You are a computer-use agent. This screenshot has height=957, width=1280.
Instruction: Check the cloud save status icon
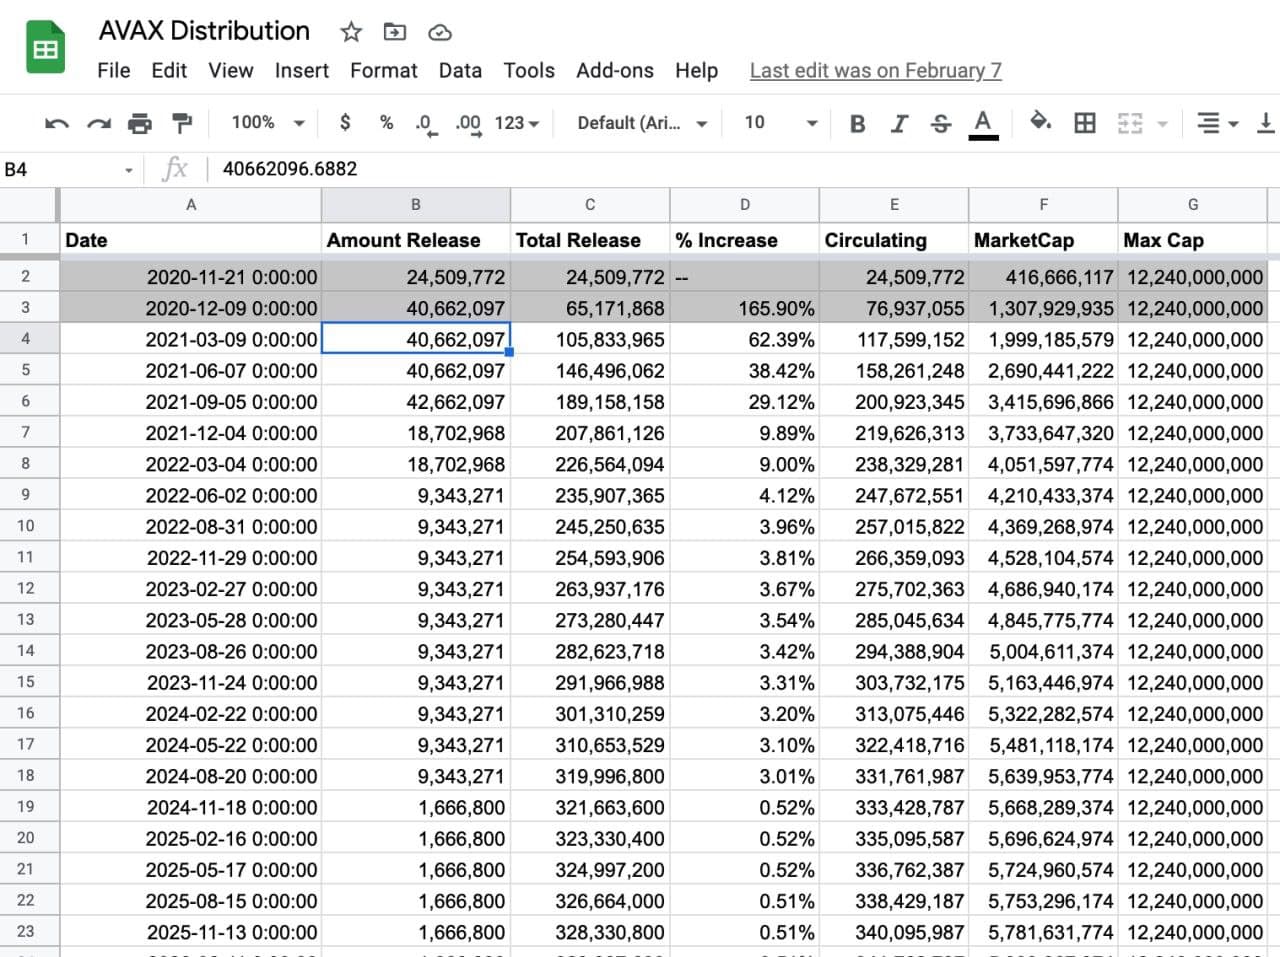pyautogui.click(x=440, y=33)
